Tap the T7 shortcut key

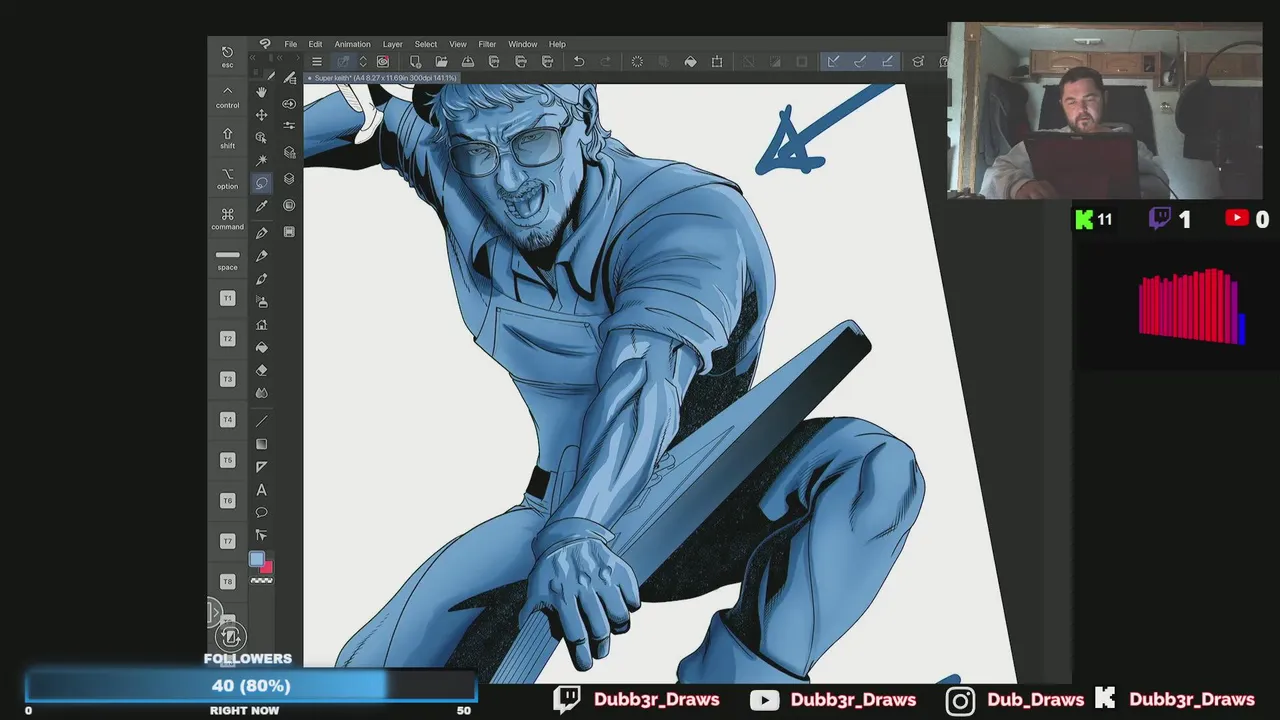pos(227,541)
